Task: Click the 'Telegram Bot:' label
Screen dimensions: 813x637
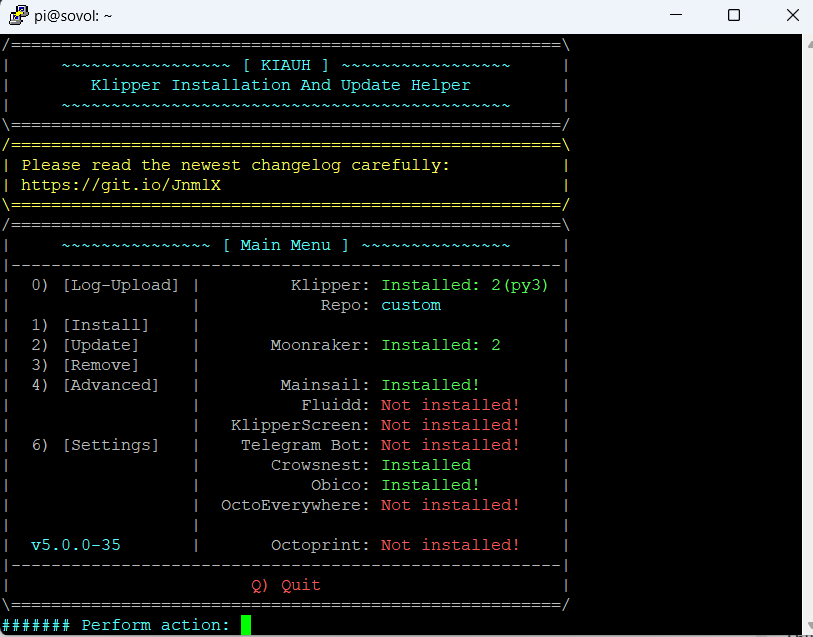Action: [x=305, y=445]
